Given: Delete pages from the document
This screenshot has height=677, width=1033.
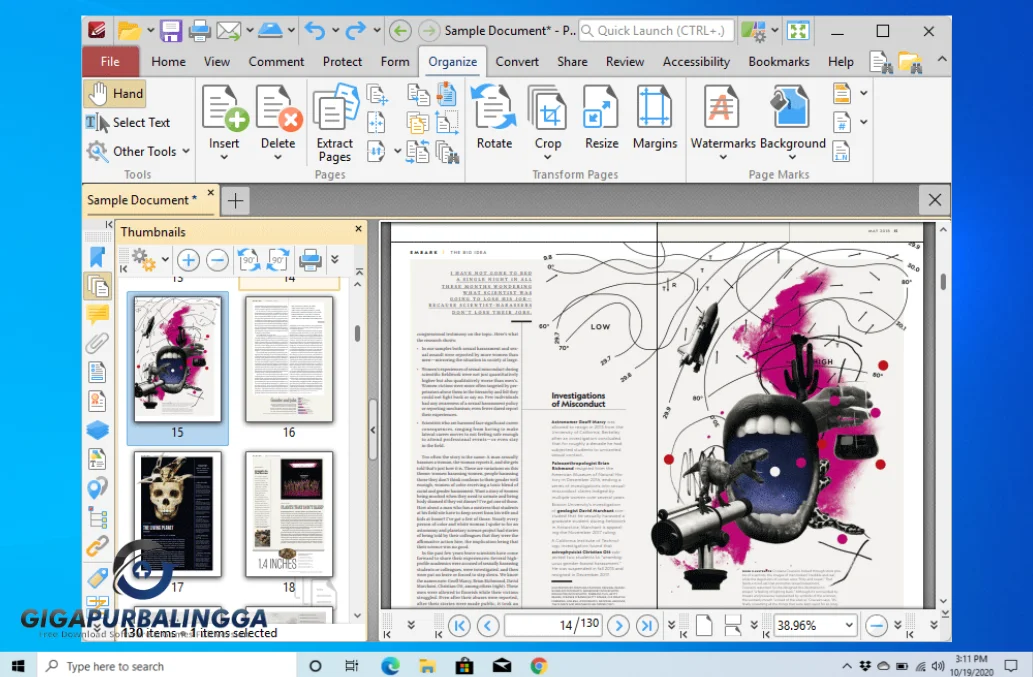Looking at the screenshot, I should click(278, 115).
